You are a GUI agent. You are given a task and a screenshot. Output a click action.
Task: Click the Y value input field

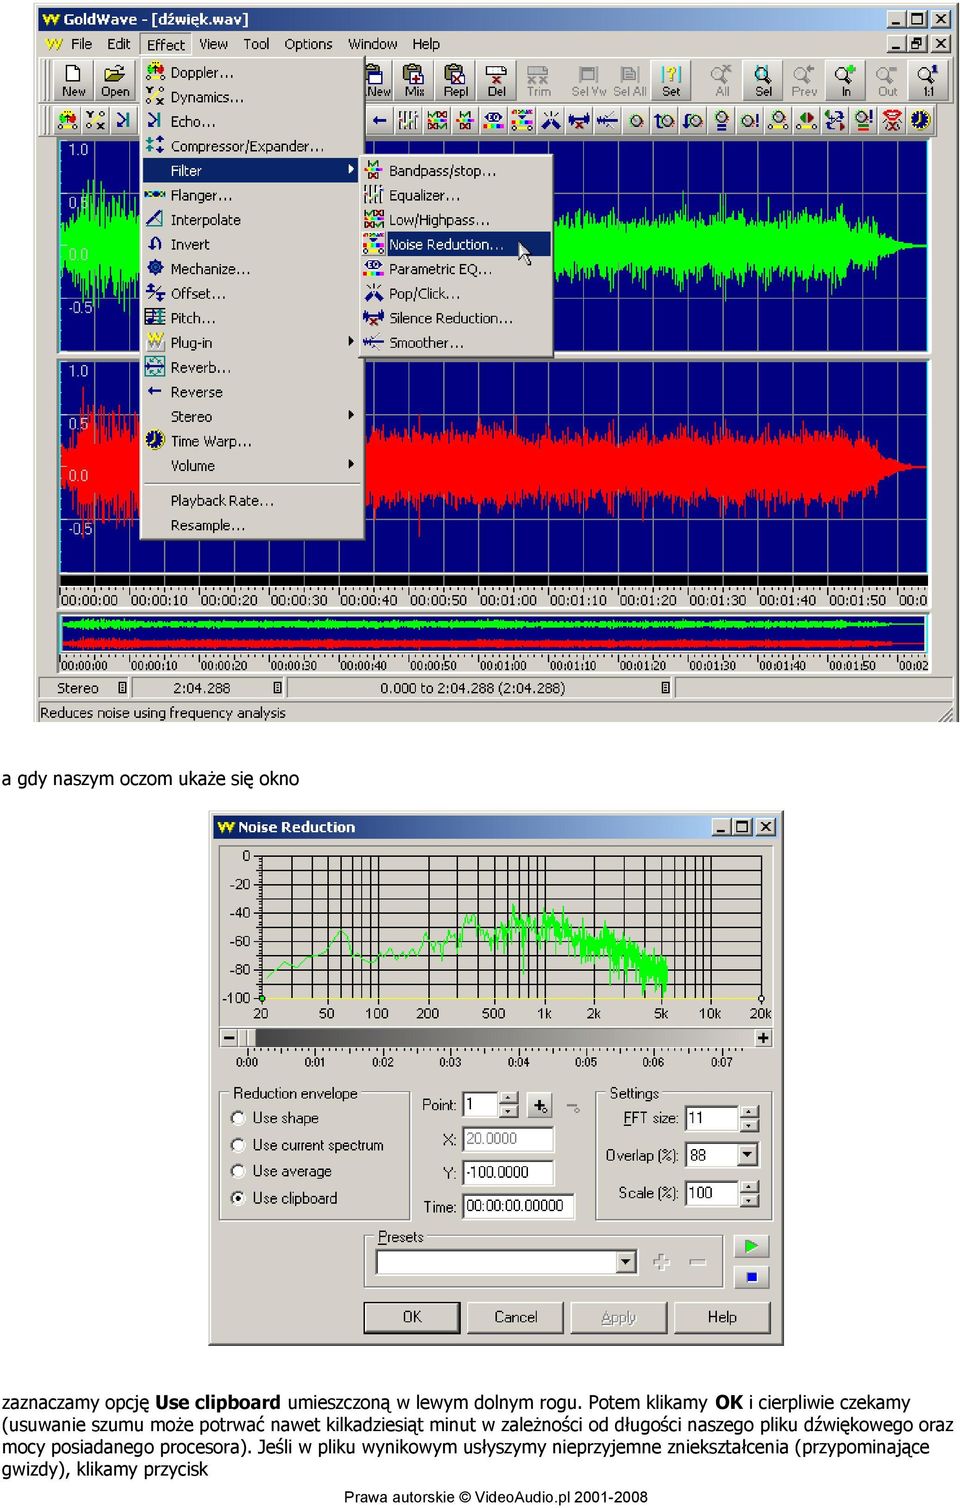coord(508,1172)
